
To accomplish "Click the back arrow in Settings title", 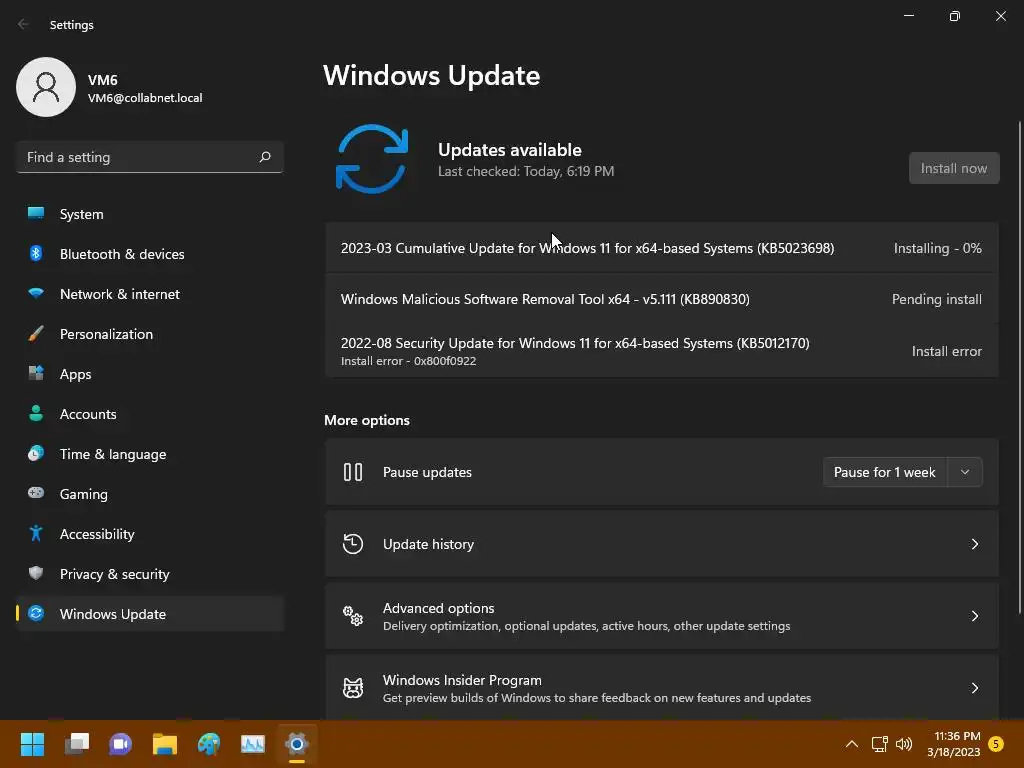I will click(23, 24).
